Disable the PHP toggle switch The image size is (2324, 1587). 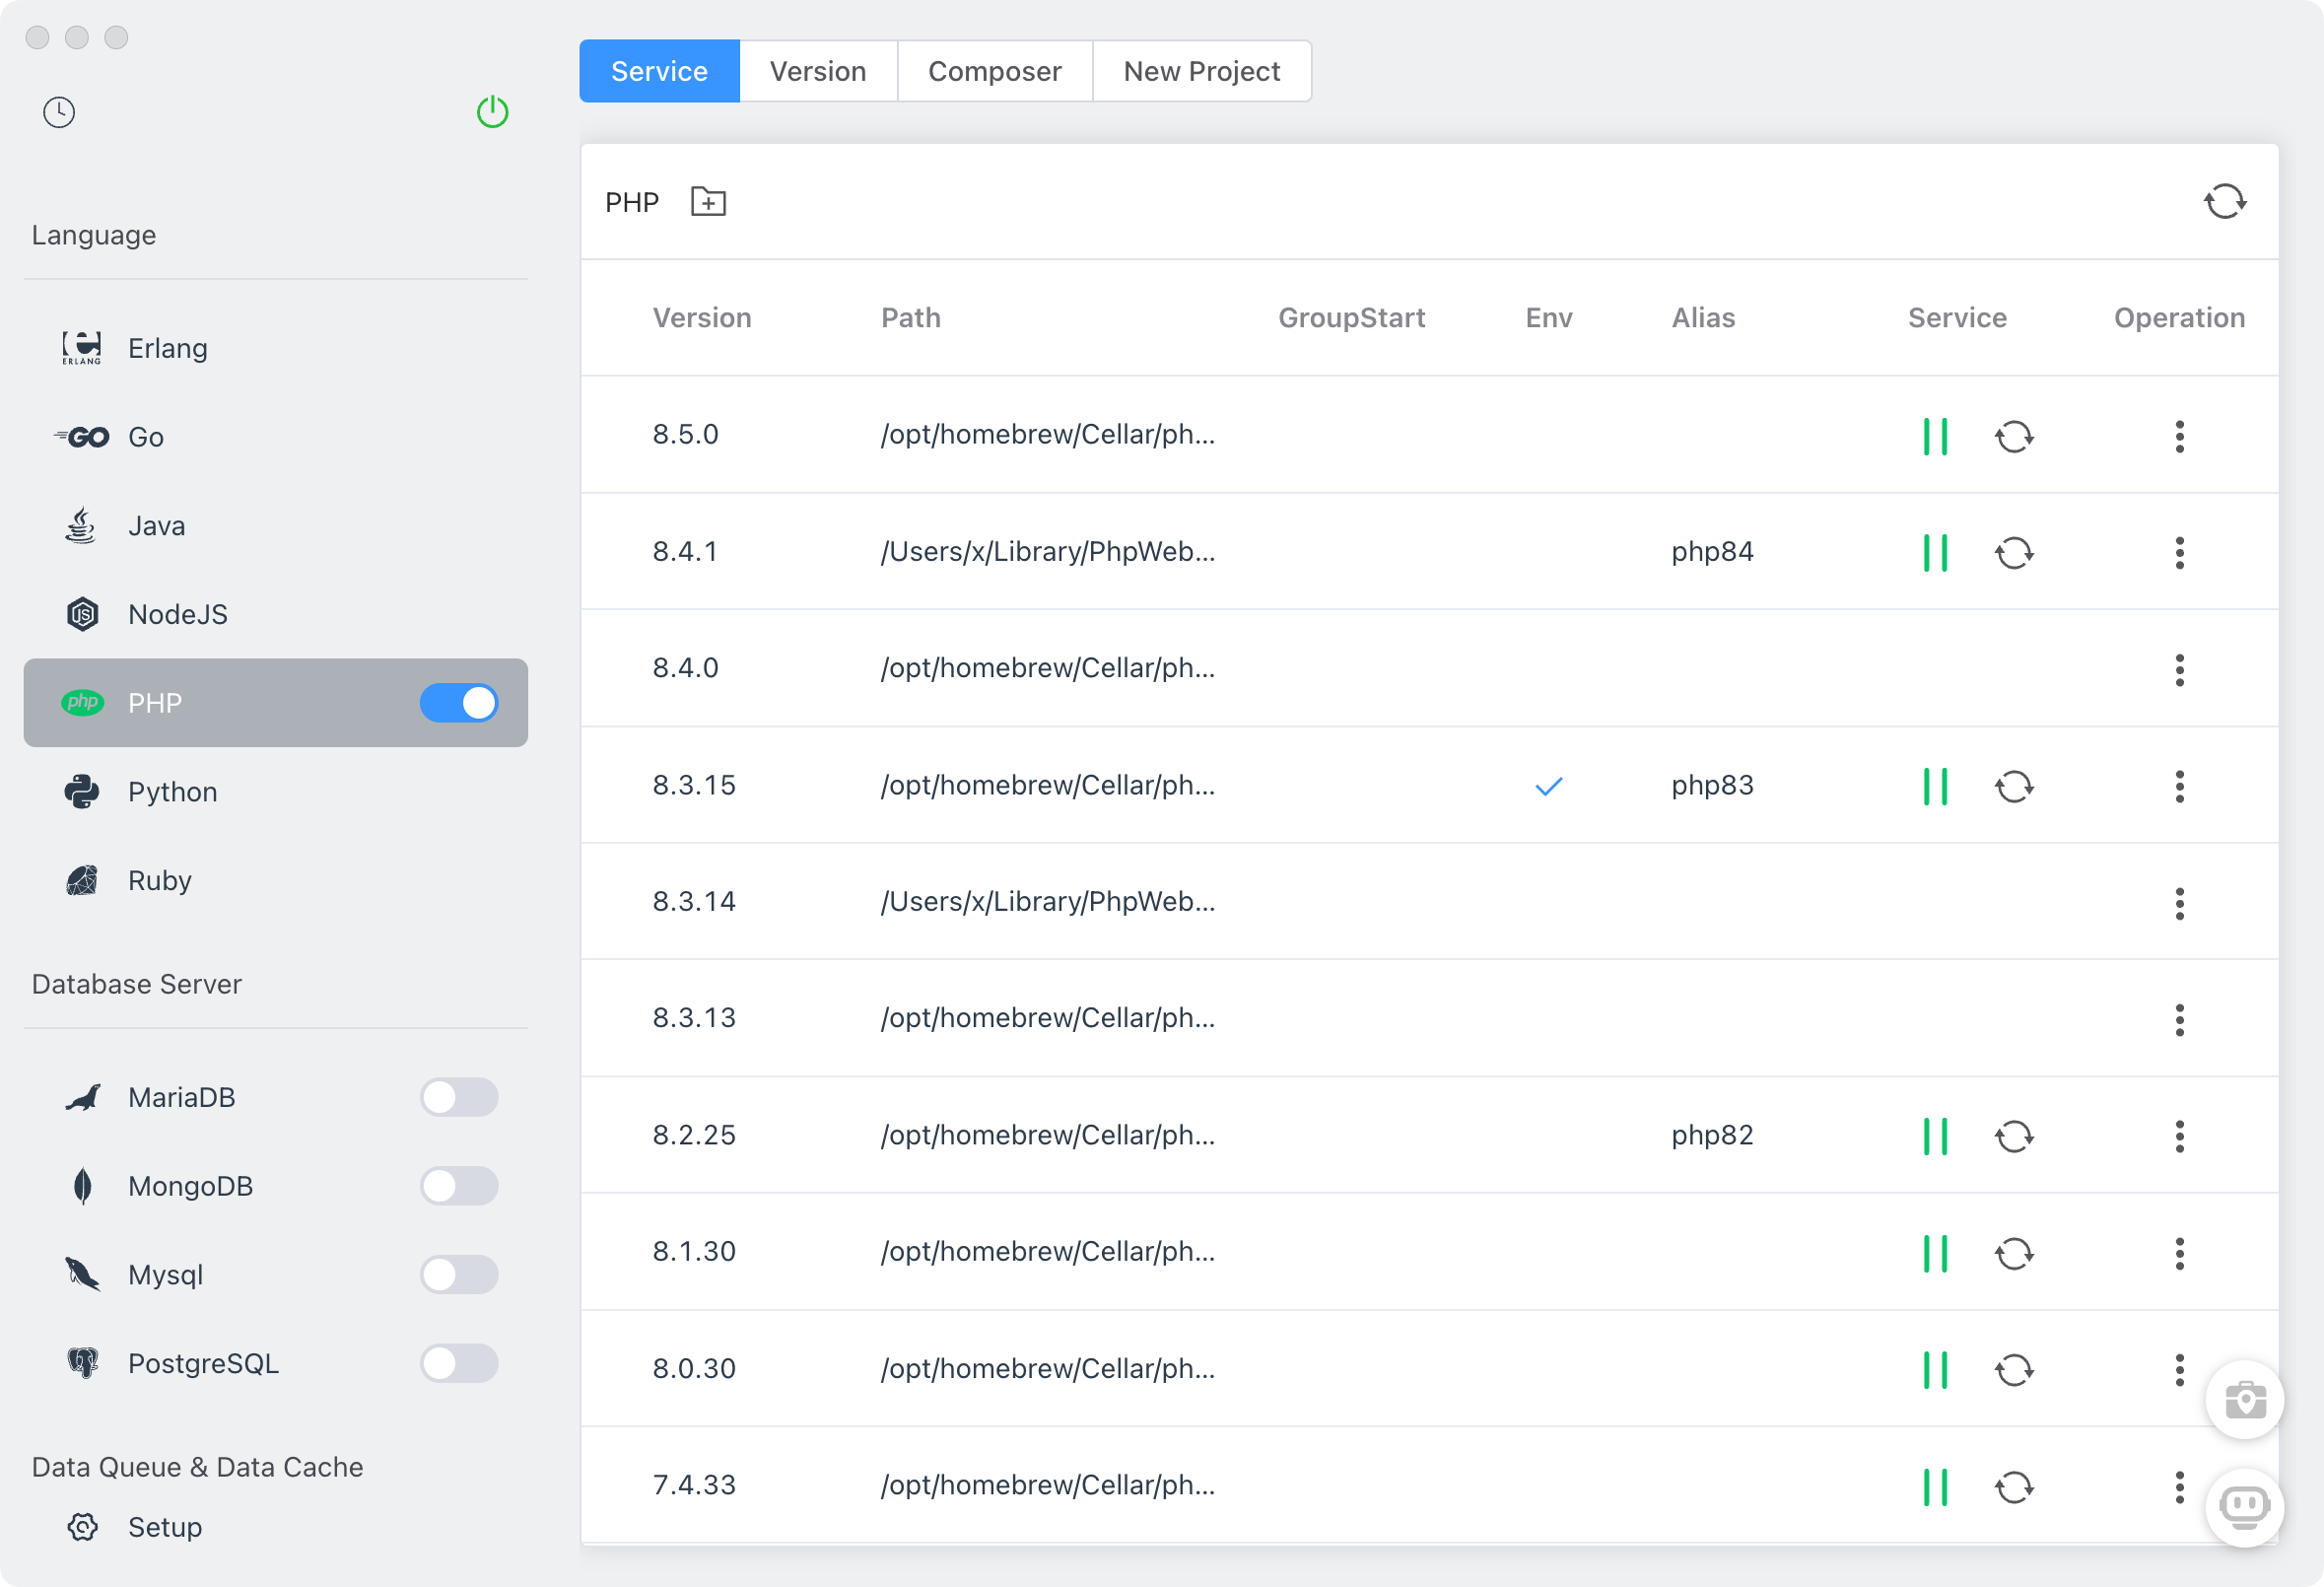[x=459, y=703]
